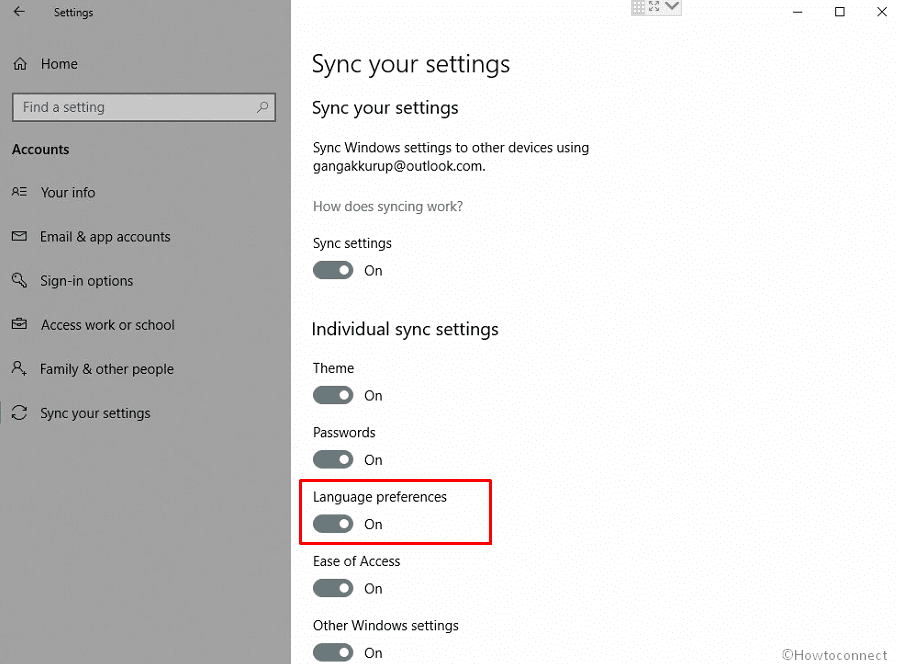Select the Home house icon
The height and width of the screenshot is (664, 899).
point(20,63)
